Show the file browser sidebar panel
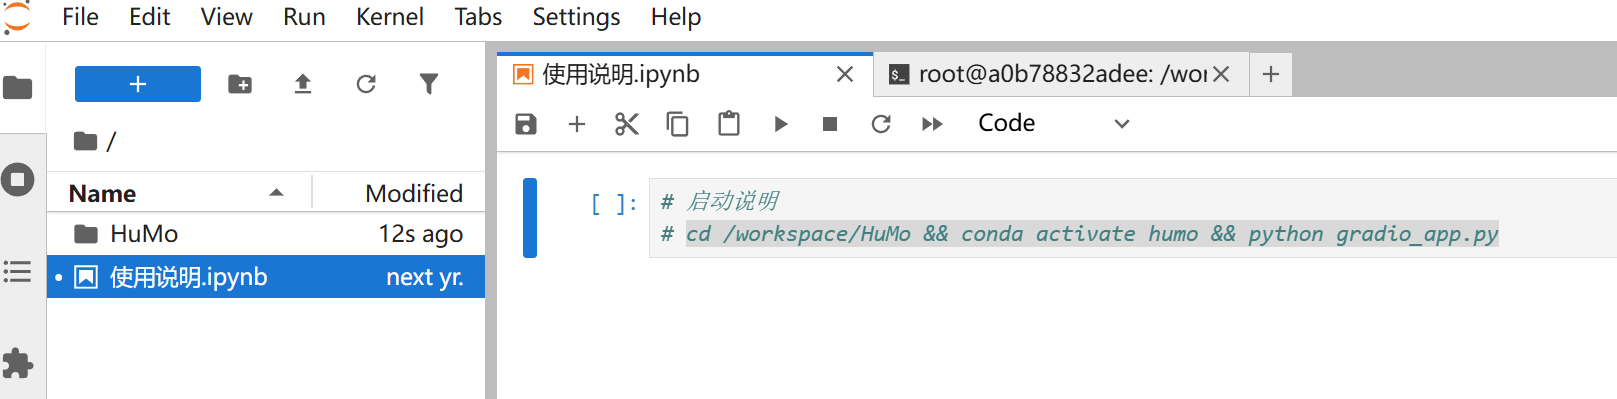Viewport: 1617px width, 399px height. (x=18, y=88)
